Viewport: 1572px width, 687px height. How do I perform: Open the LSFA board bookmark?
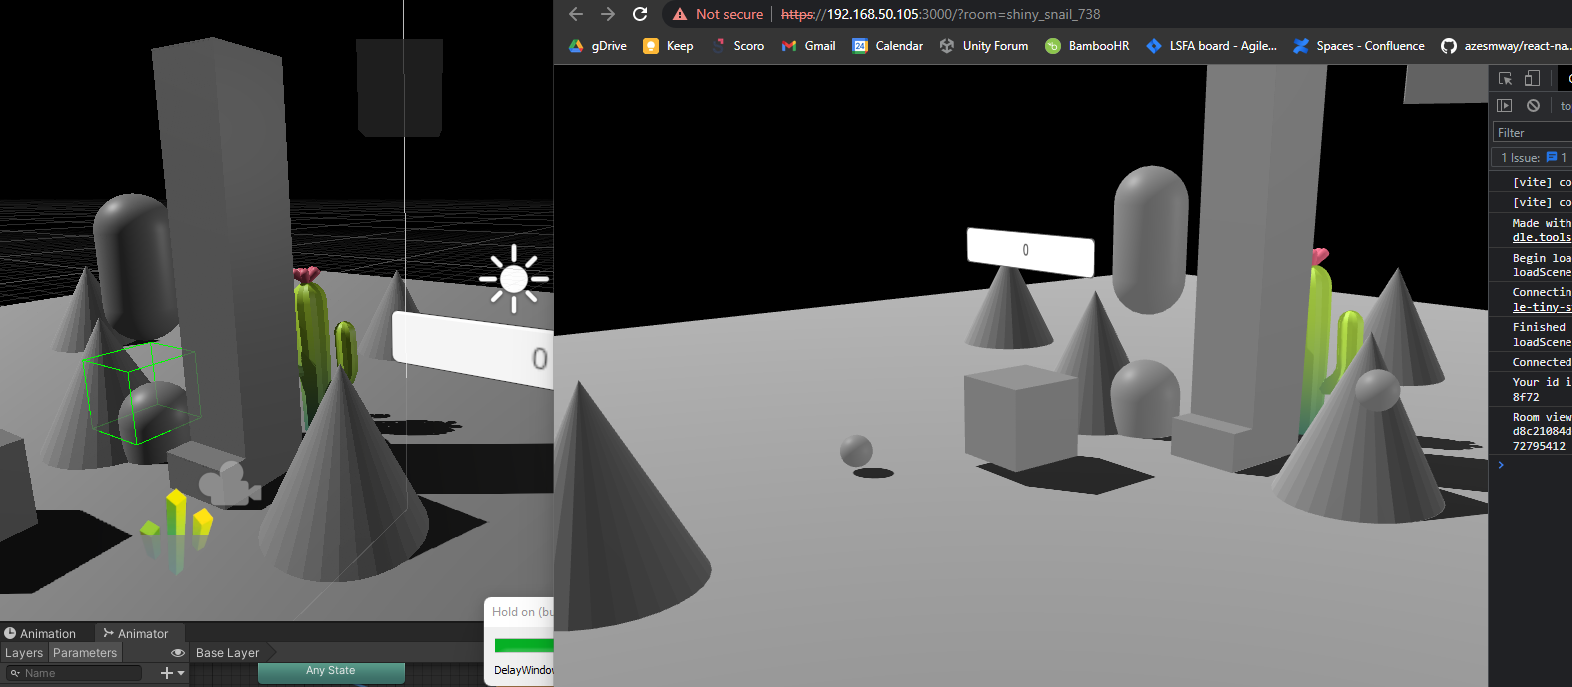pyautogui.click(x=1212, y=46)
